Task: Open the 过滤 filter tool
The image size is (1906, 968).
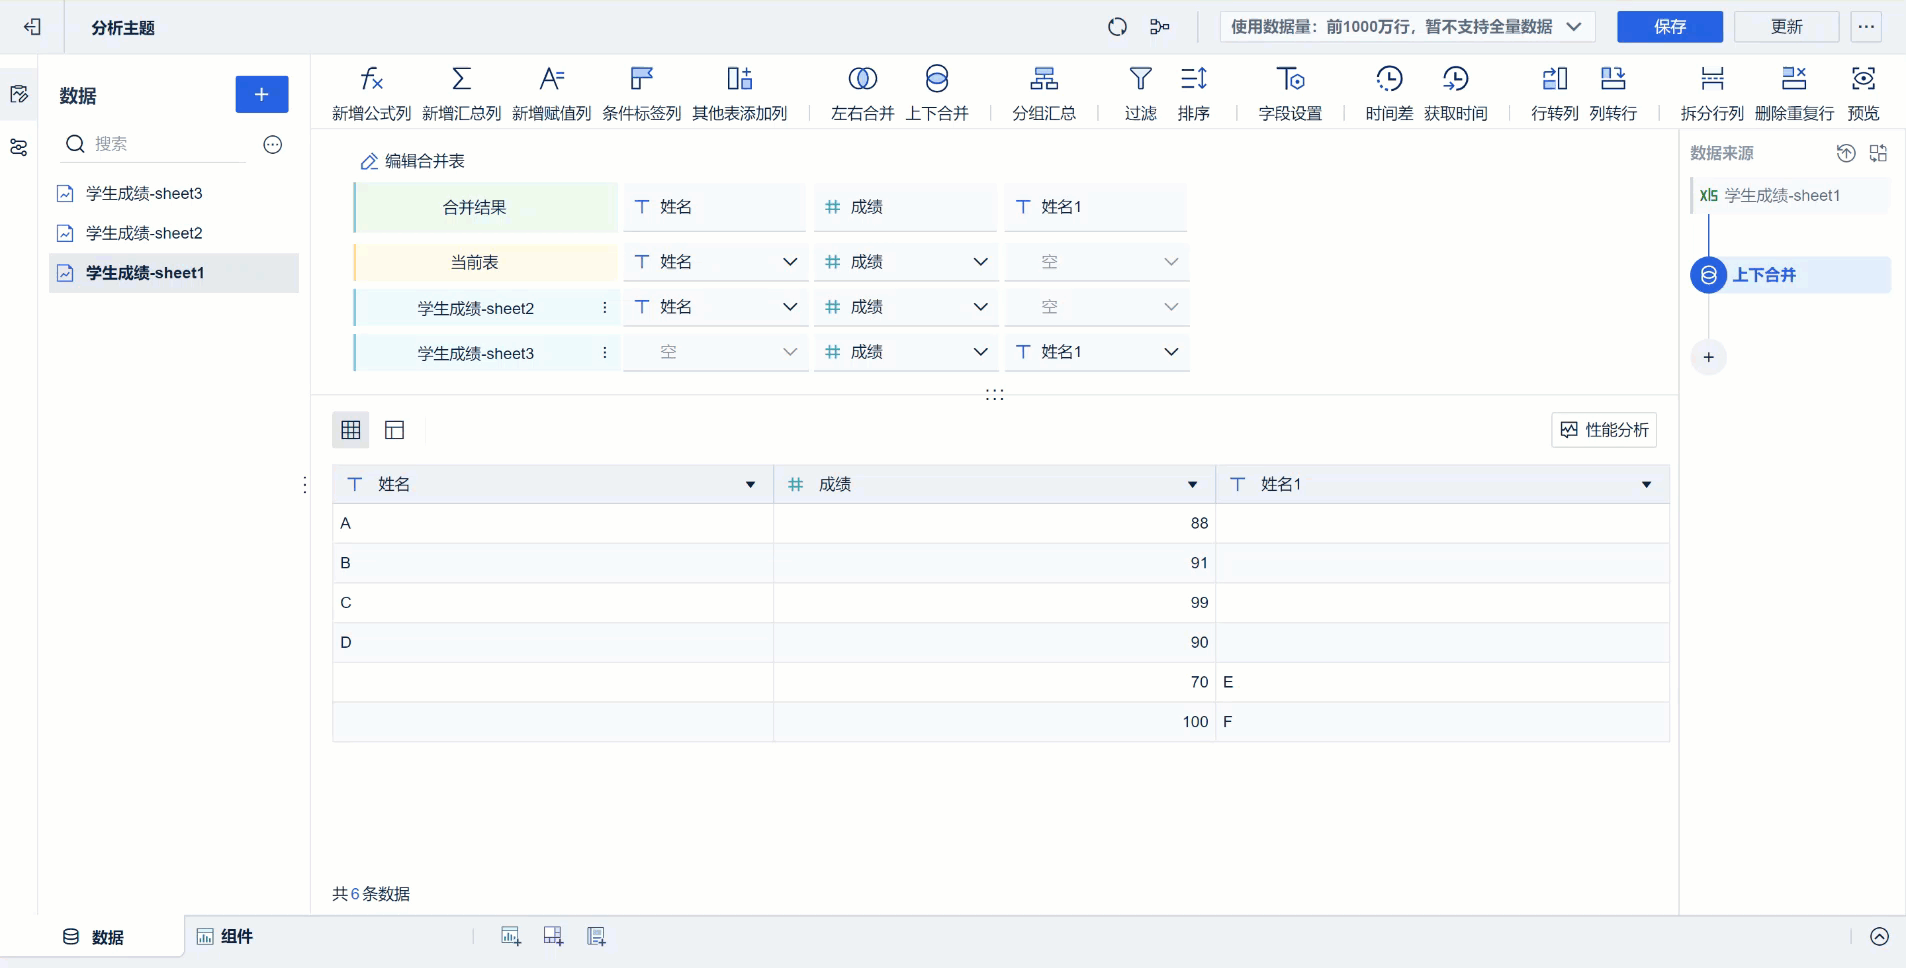Action: pyautogui.click(x=1139, y=92)
